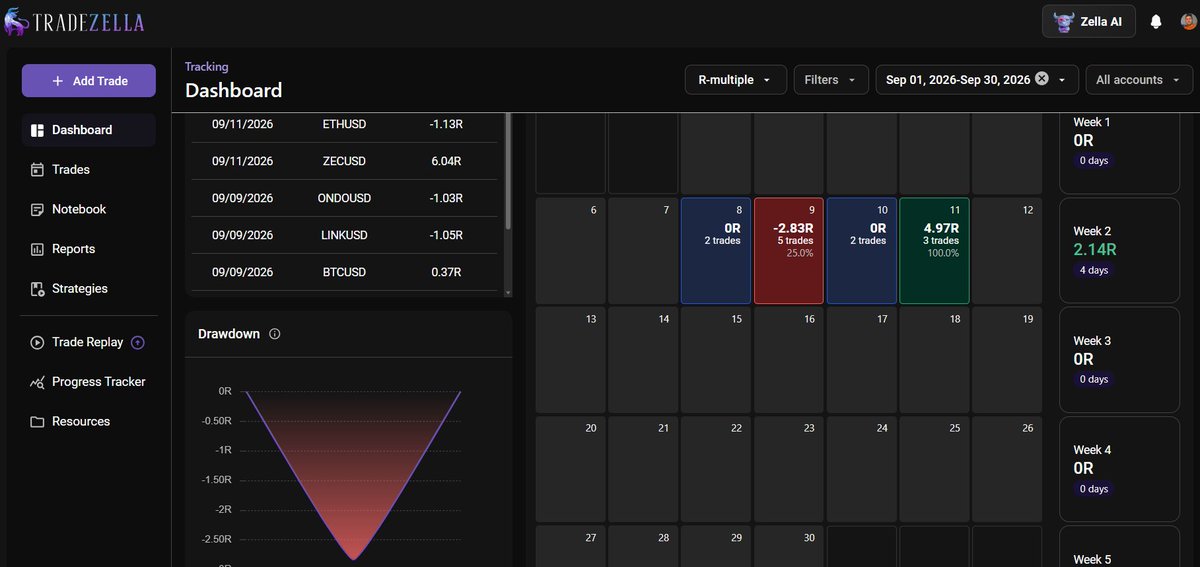Click the drawdown chart lowest point

353,558
